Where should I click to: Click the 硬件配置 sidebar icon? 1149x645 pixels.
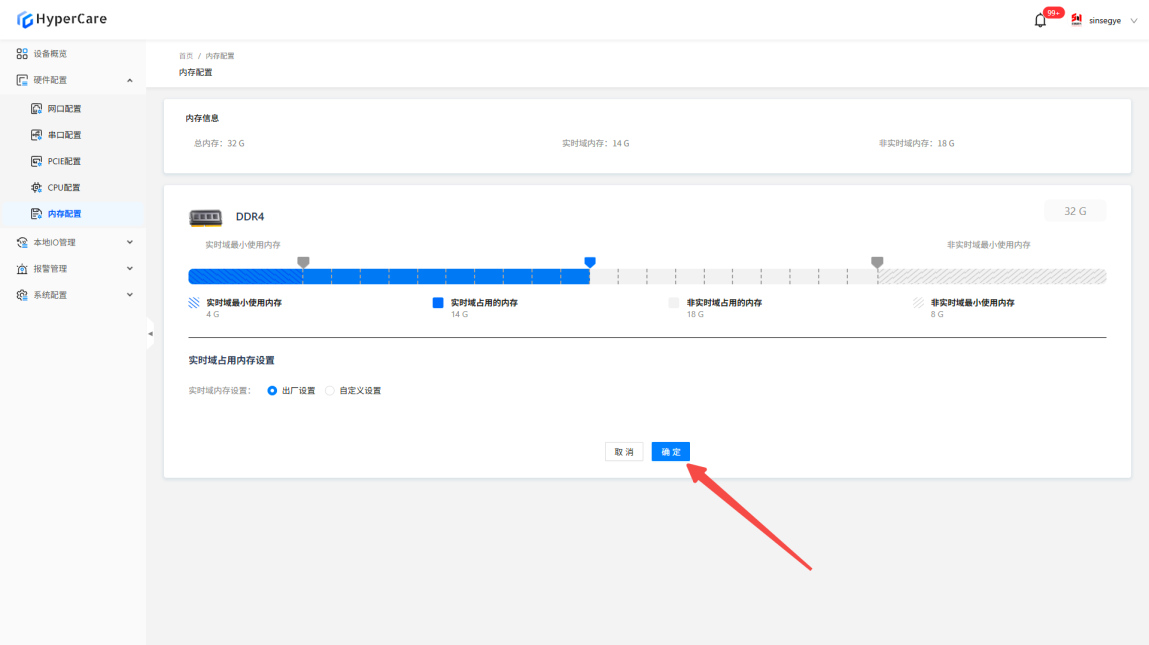tap(22, 80)
